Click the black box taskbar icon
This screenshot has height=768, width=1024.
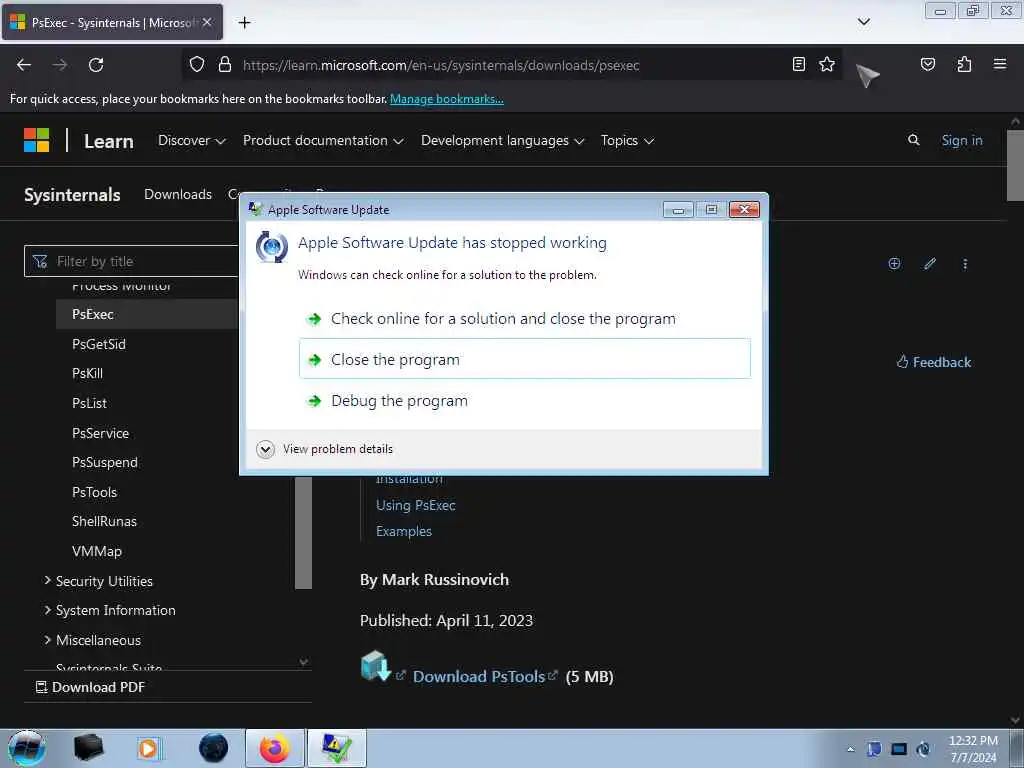(x=88, y=748)
